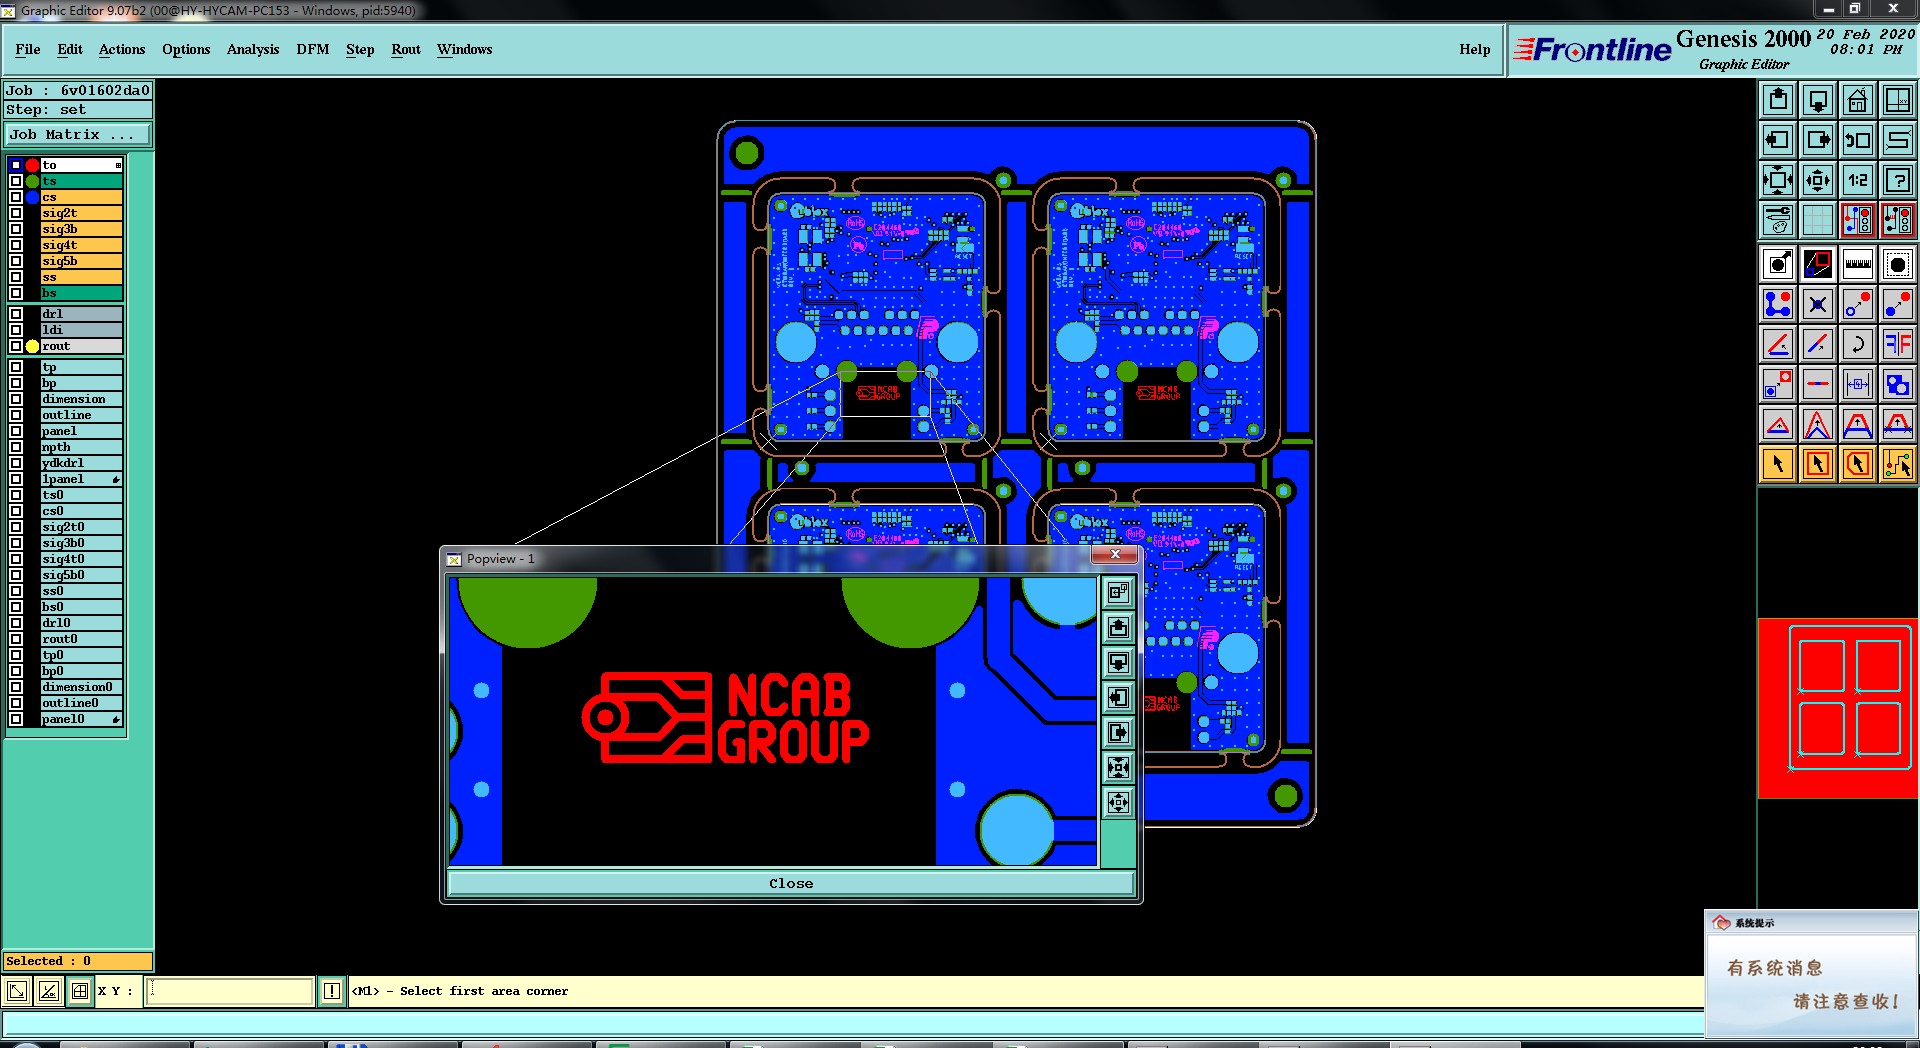This screenshot has width=1920, height=1048.
Task: Toggle the 'outline' layer checkbox
Action: point(16,415)
